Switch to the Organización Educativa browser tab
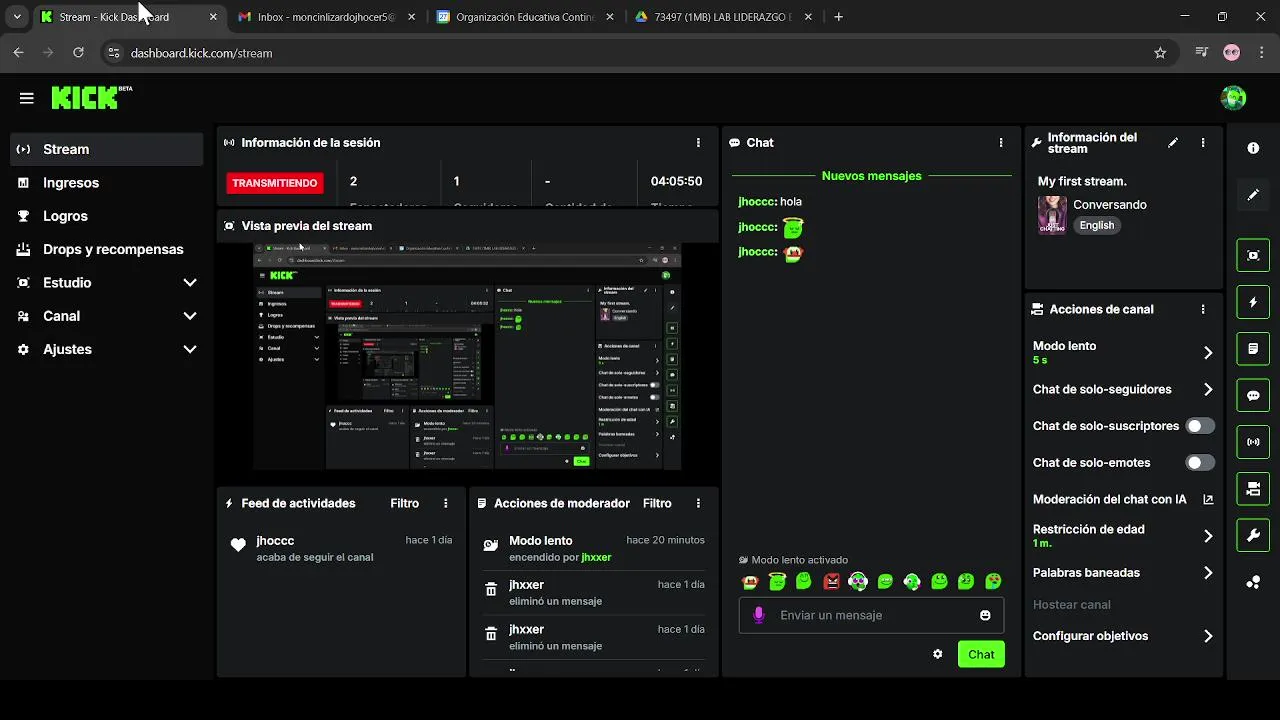Image resolution: width=1280 pixels, height=720 pixels. (x=525, y=17)
